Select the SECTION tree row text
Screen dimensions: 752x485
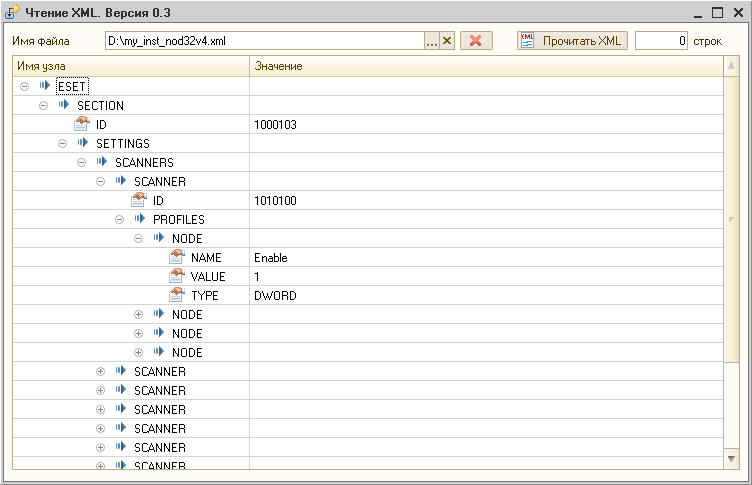[100, 106]
